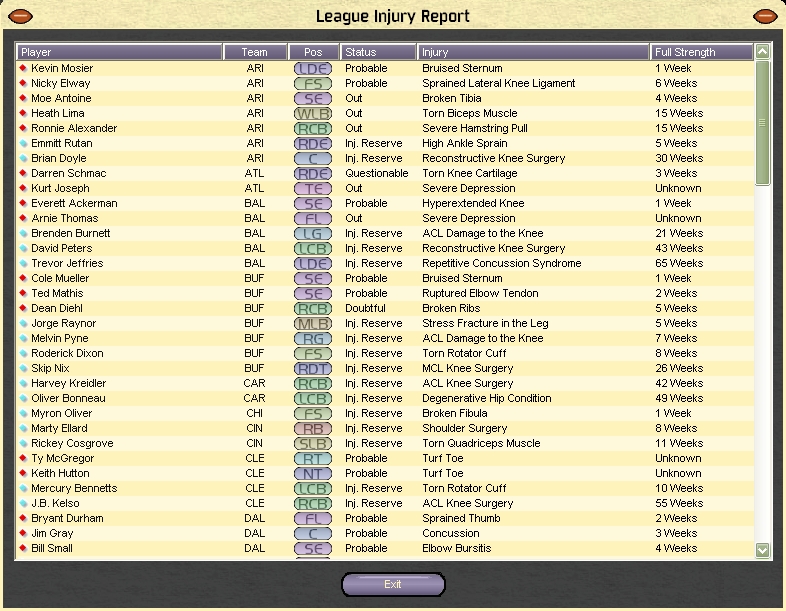Click the blue diamond marker beside Brian Doyle
This screenshot has height=611, width=786.
(24, 159)
